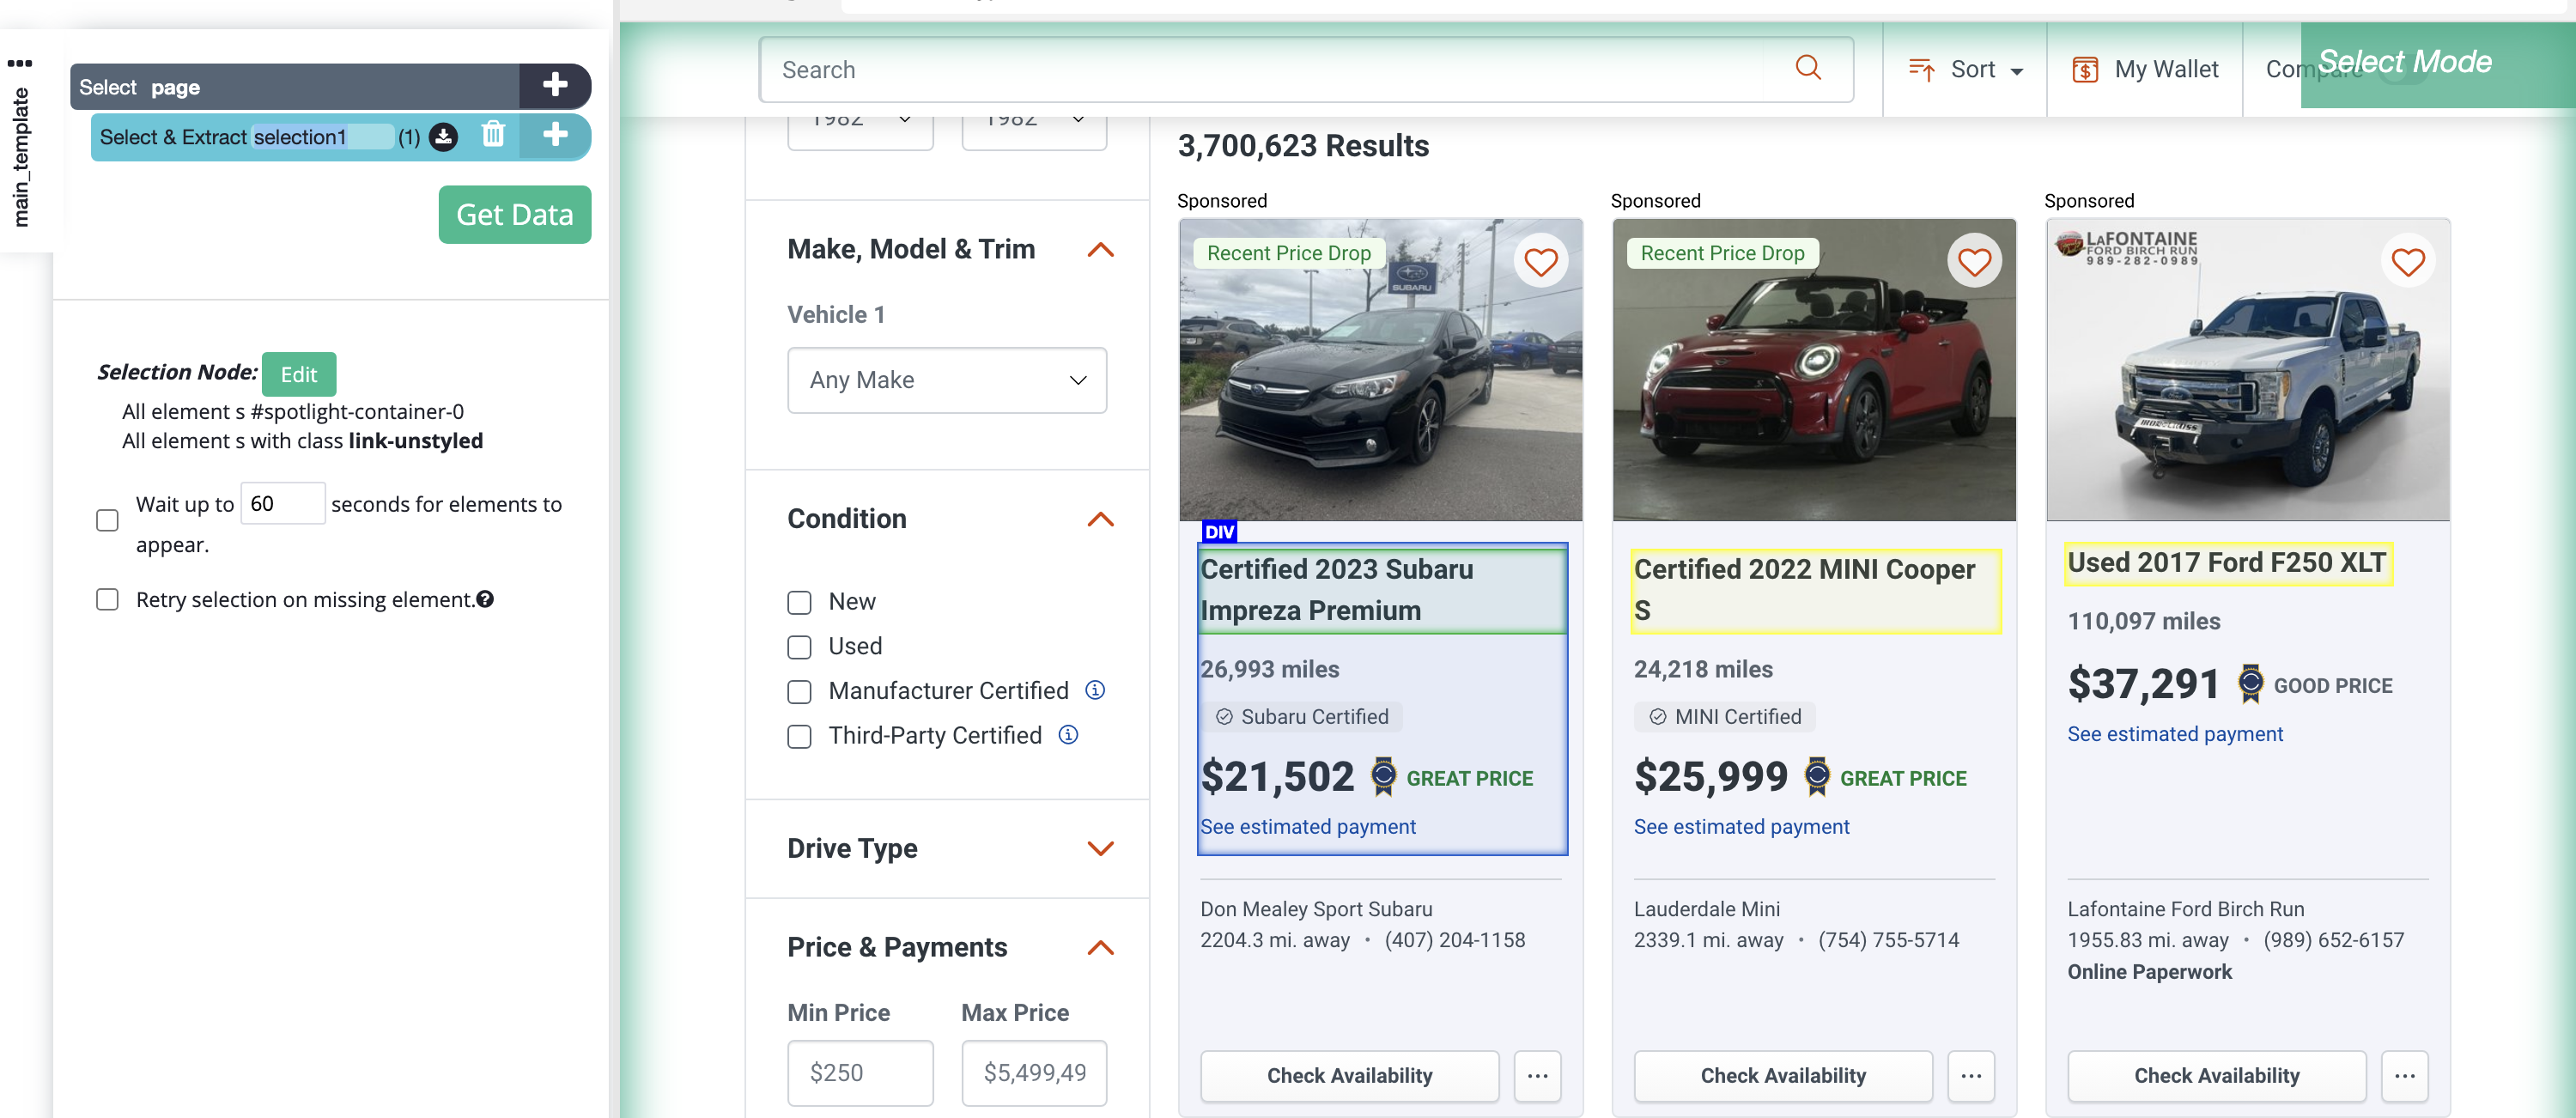Enable wait up to seconds checkbox
The width and height of the screenshot is (2576, 1118).
pos(107,520)
